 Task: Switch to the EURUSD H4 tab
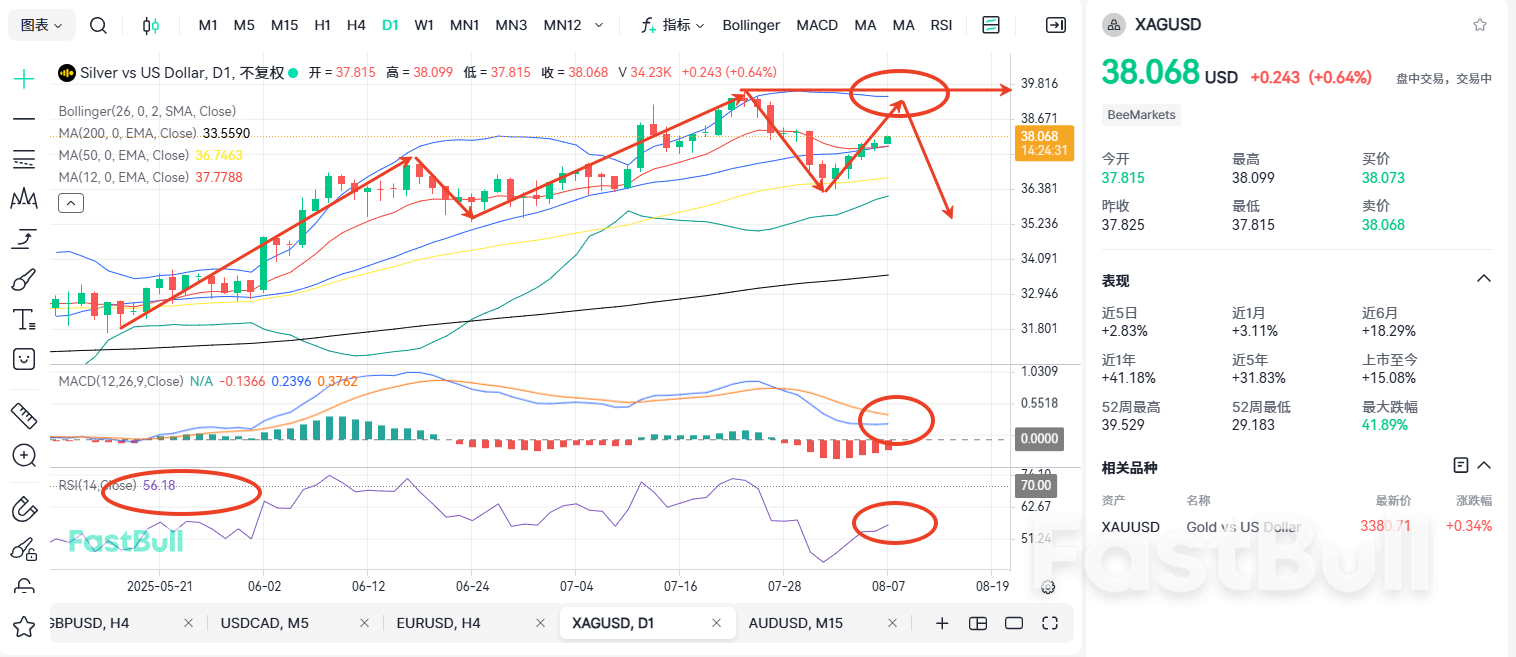click(x=440, y=623)
